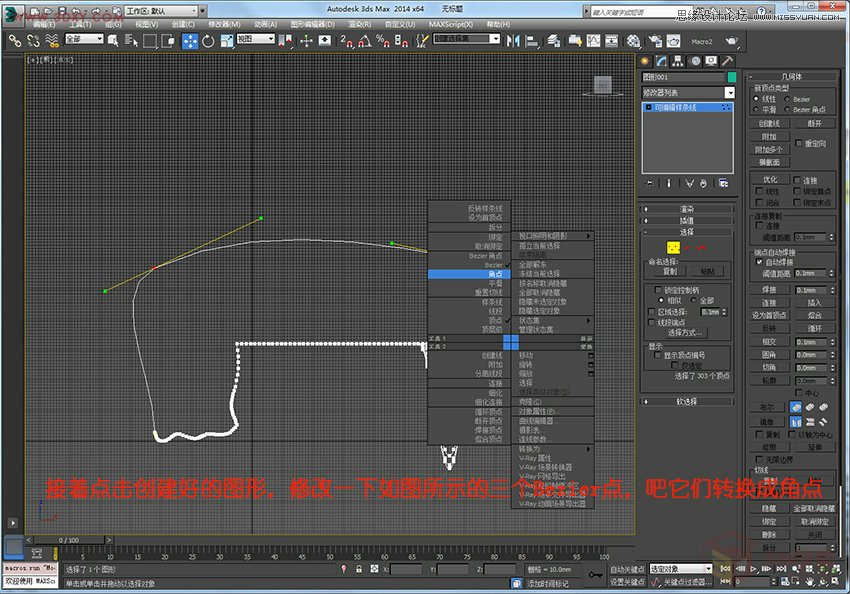Click the lock selection icon in status bar
Screen dimensions: 850x594
point(358,569)
